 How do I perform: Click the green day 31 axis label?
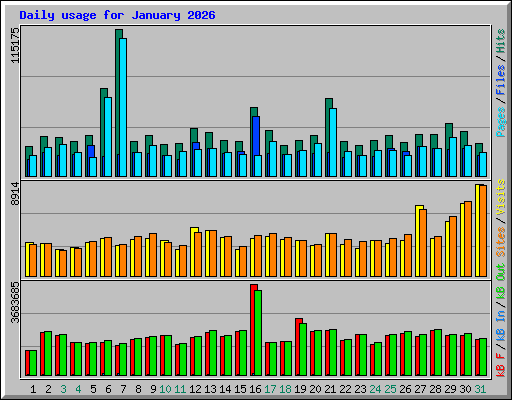coord(480,389)
